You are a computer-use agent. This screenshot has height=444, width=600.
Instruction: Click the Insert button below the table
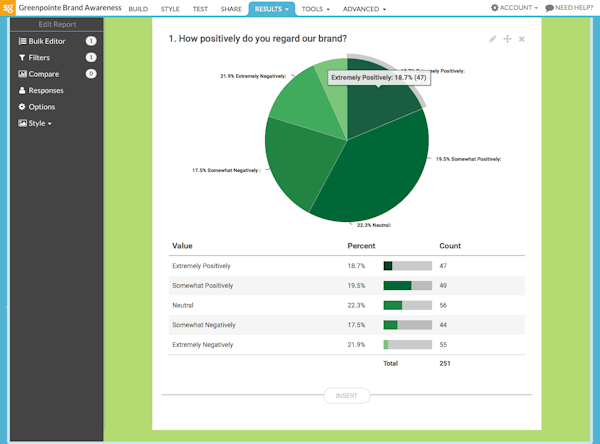click(346, 396)
